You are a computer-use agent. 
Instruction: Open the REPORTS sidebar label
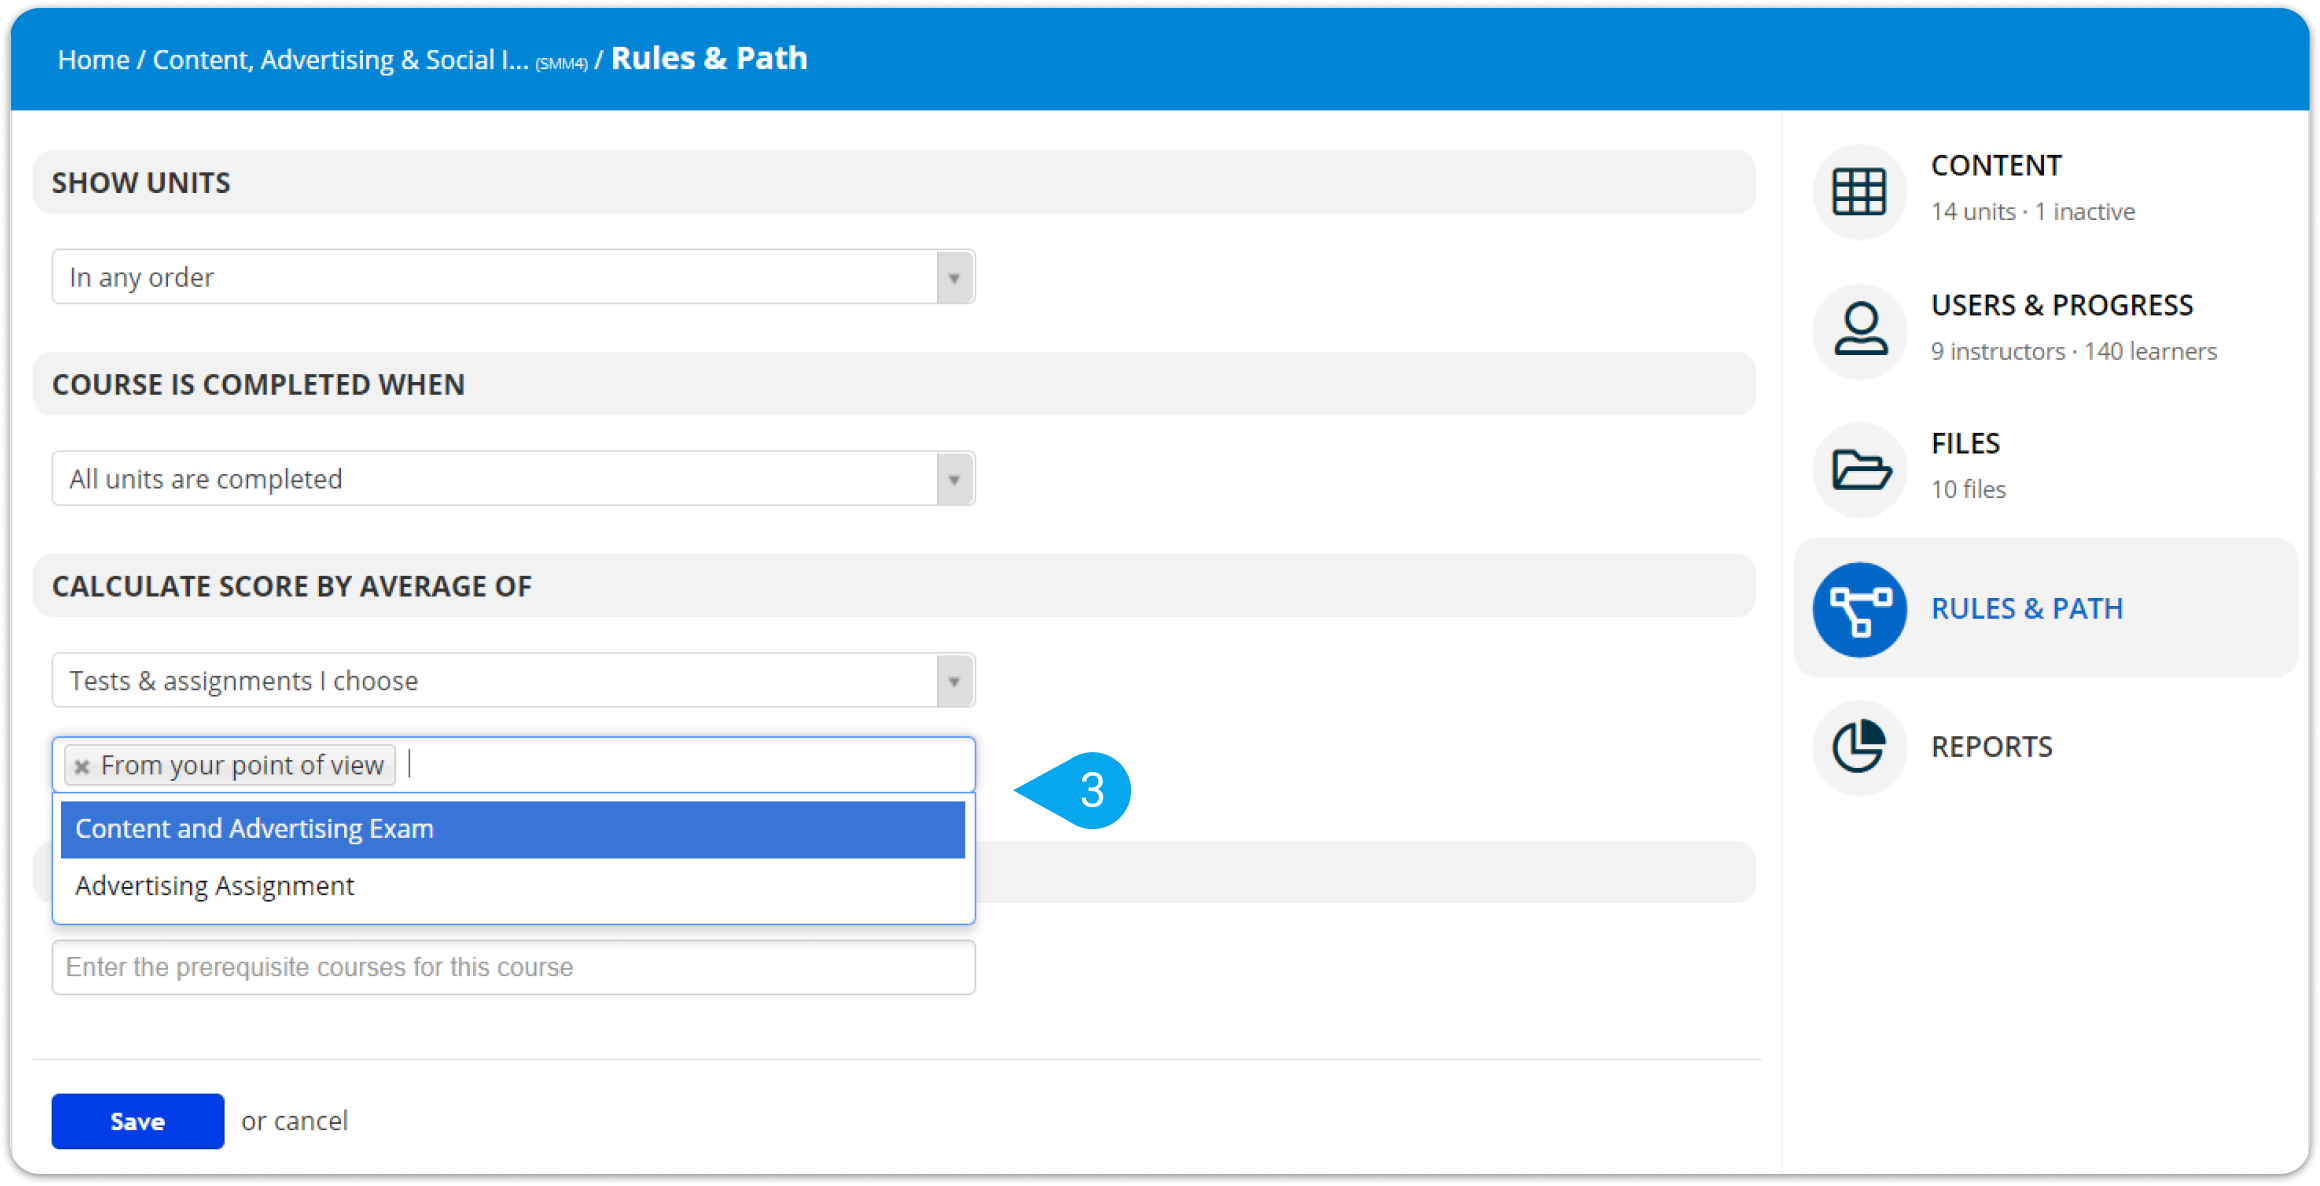tap(1991, 747)
